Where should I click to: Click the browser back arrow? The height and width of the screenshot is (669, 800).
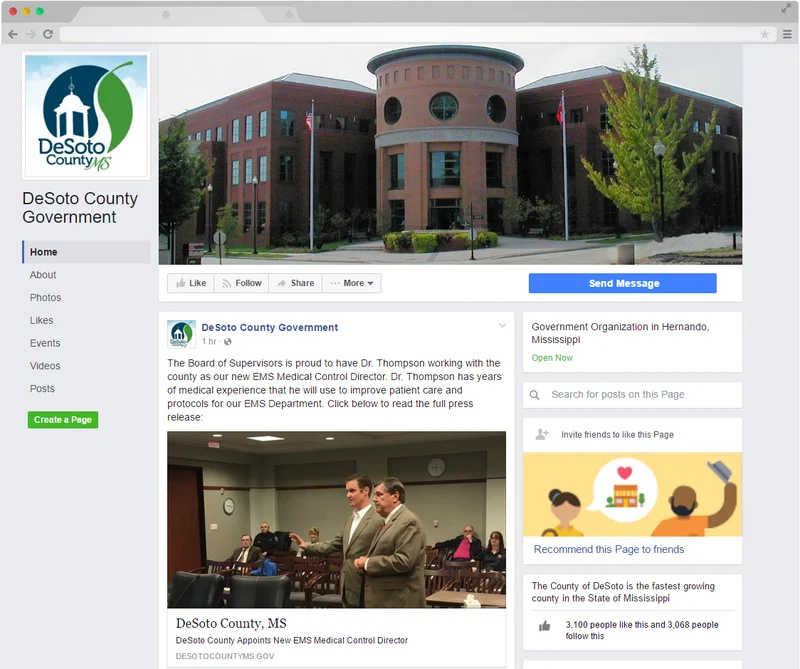click(13, 34)
